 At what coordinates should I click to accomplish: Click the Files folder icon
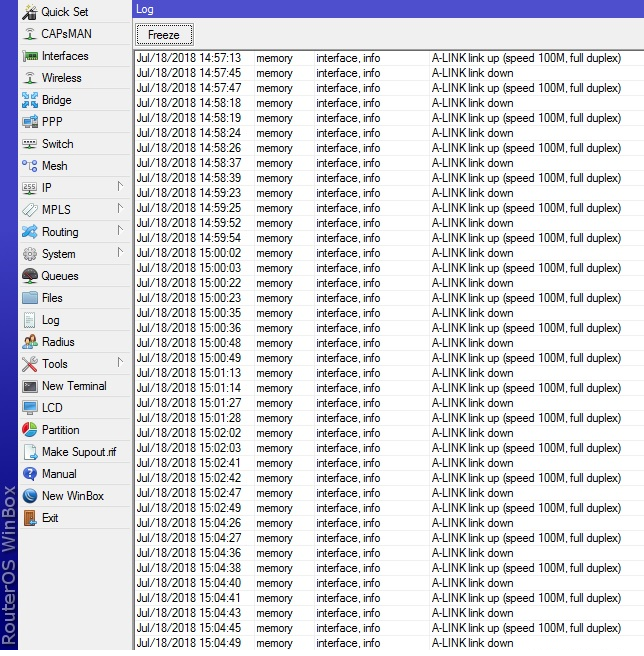click(30, 298)
